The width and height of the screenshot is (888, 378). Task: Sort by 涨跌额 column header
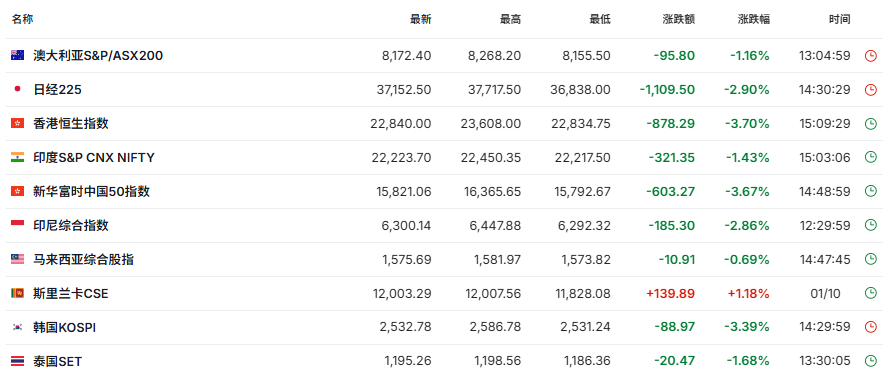678,19
